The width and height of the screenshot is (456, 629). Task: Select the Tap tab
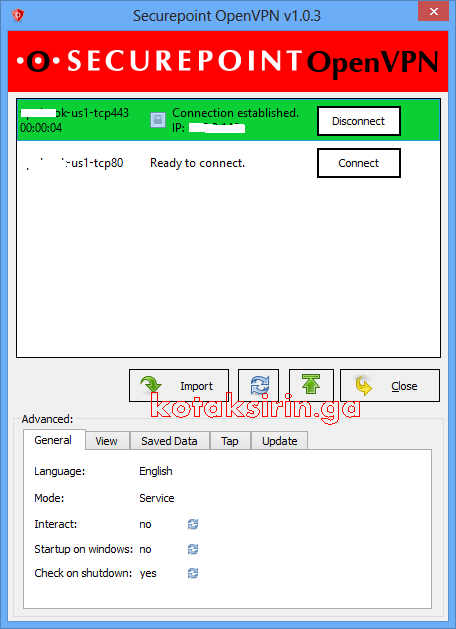pyautogui.click(x=230, y=441)
